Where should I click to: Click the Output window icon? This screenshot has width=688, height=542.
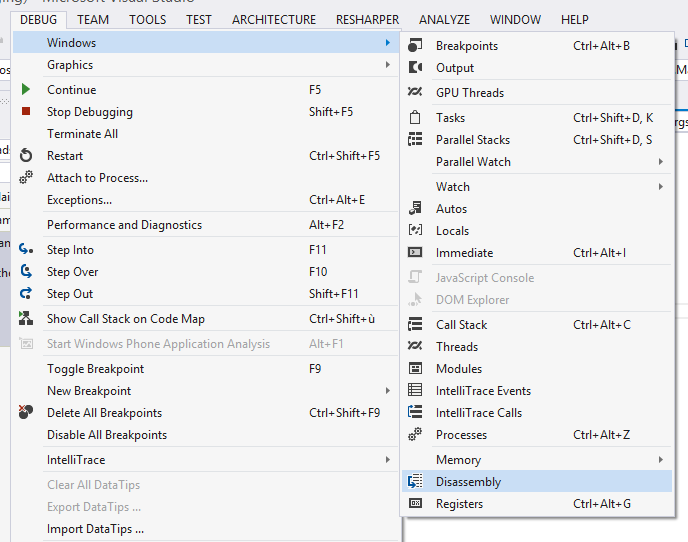[415, 67]
